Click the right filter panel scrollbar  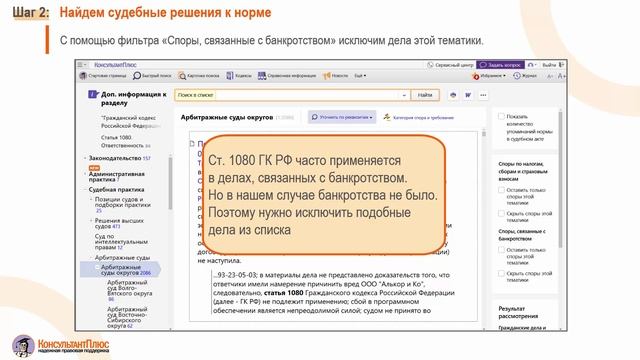pos(560,180)
